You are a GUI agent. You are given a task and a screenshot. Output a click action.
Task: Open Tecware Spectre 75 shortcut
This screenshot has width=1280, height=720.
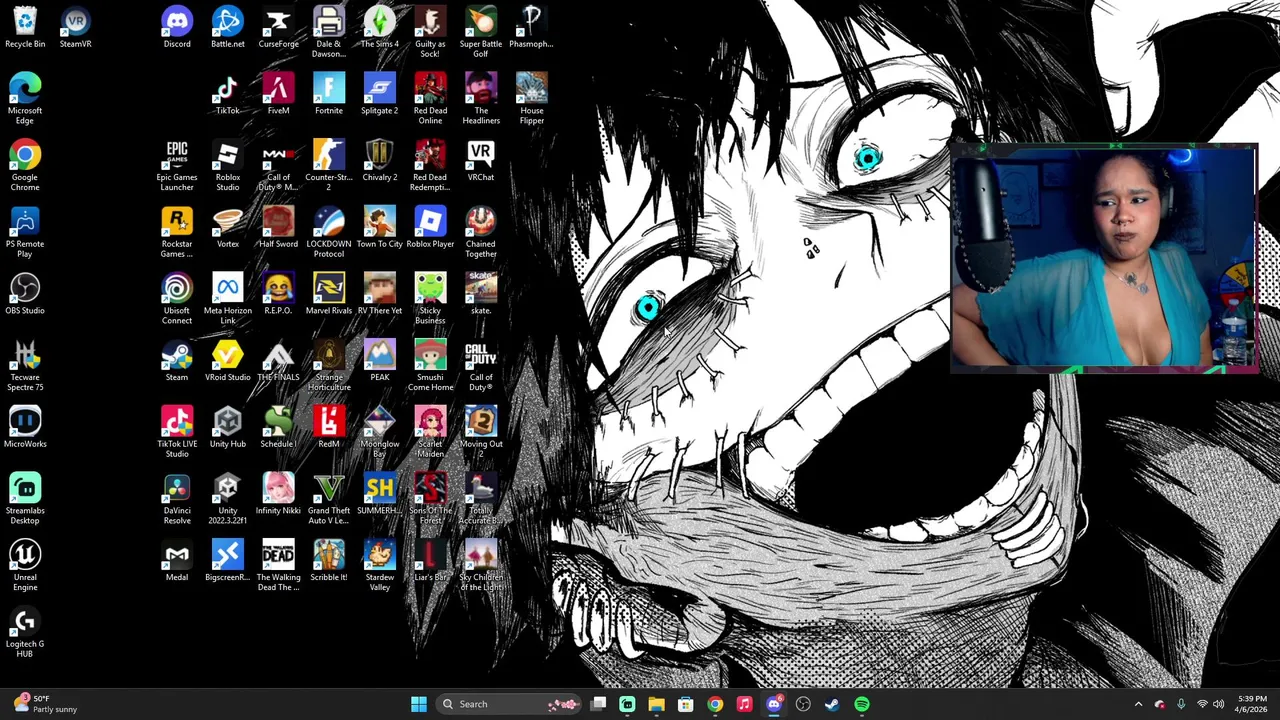click(25, 365)
